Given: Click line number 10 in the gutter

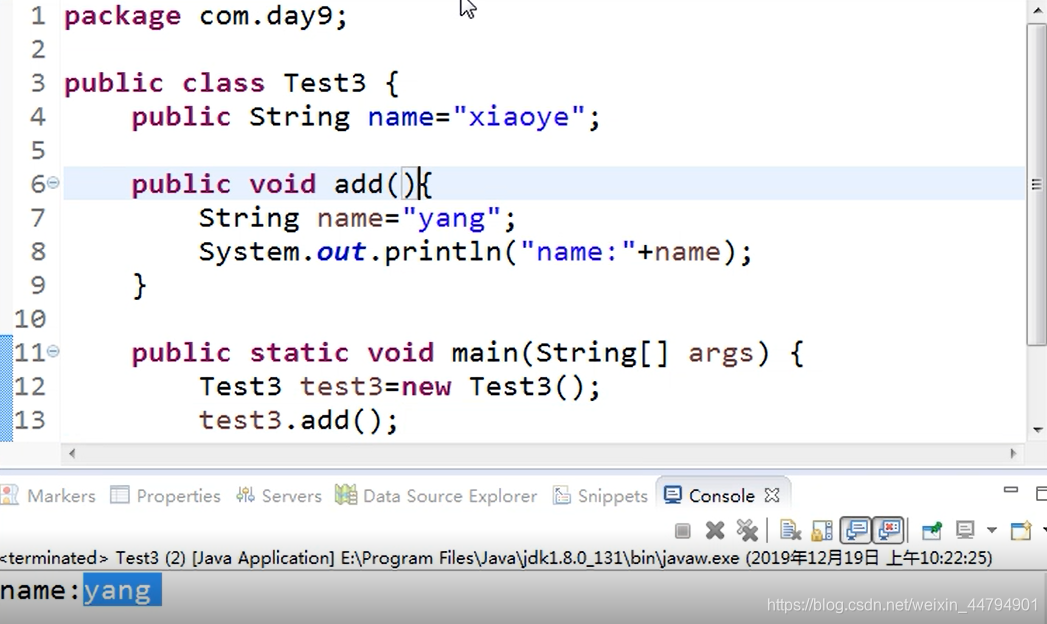Looking at the screenshot, I should click(x=30, y=319).
